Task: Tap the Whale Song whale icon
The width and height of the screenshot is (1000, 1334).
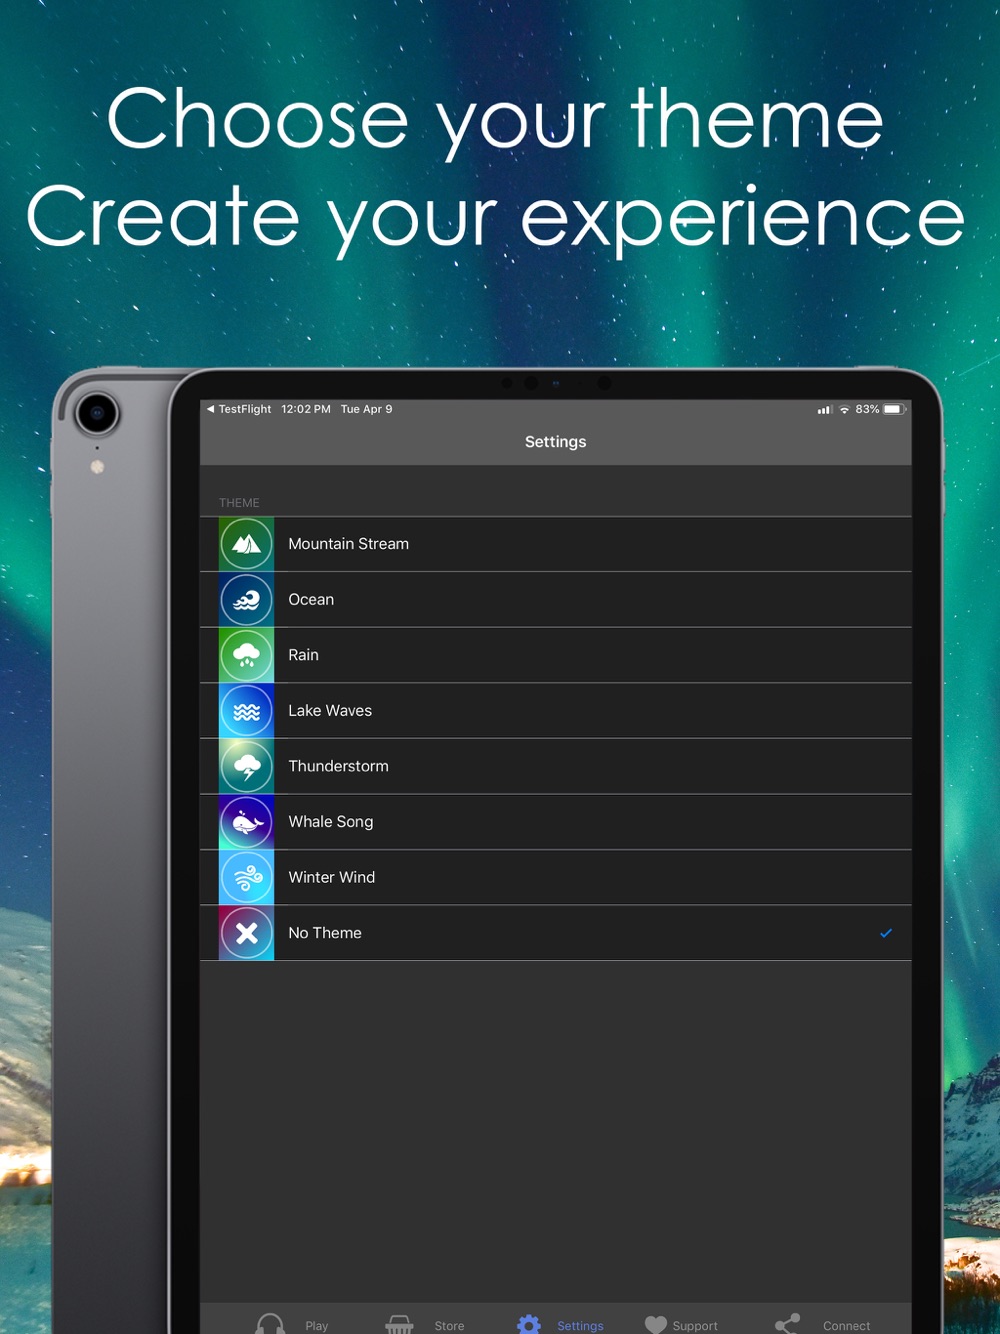Action: [247, 822]
